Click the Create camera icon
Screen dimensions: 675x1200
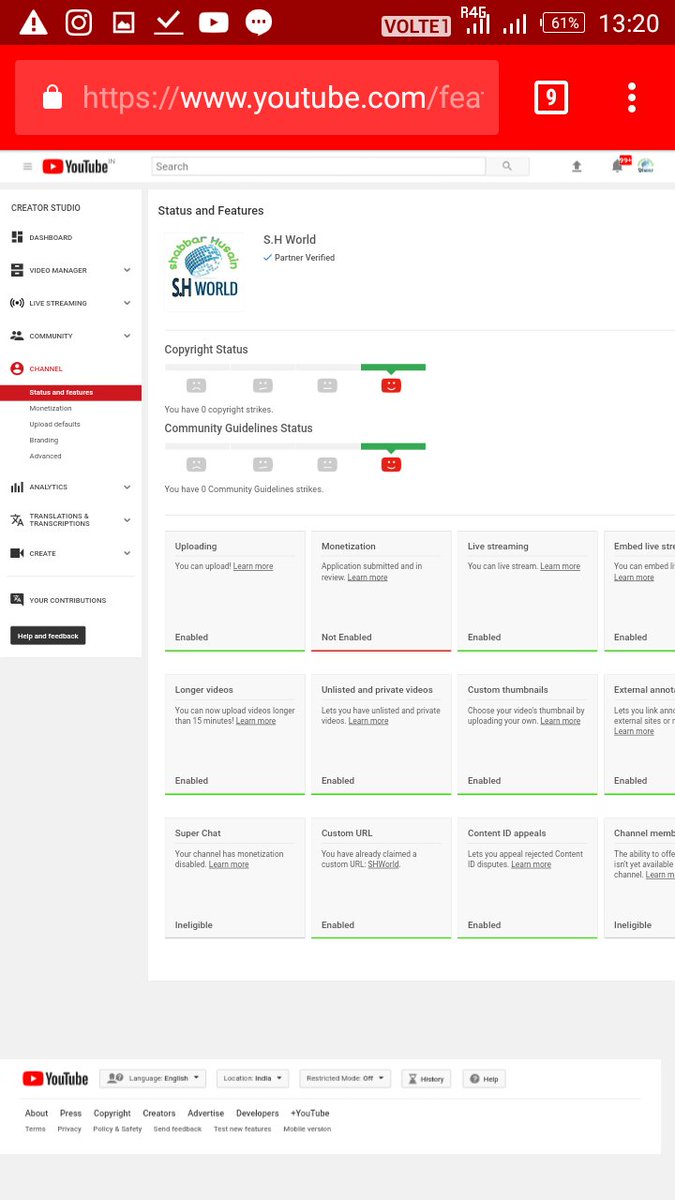17,553
